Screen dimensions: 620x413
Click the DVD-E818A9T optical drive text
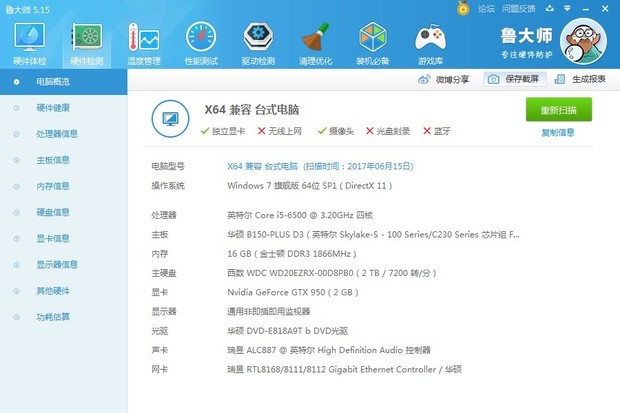(287, 331)
